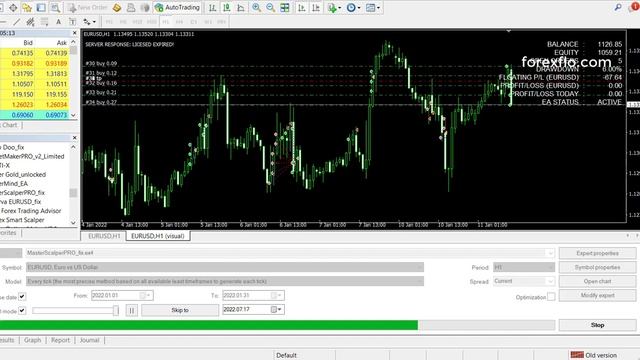Open the MetaEditor yellow book icon

[117, 7]
